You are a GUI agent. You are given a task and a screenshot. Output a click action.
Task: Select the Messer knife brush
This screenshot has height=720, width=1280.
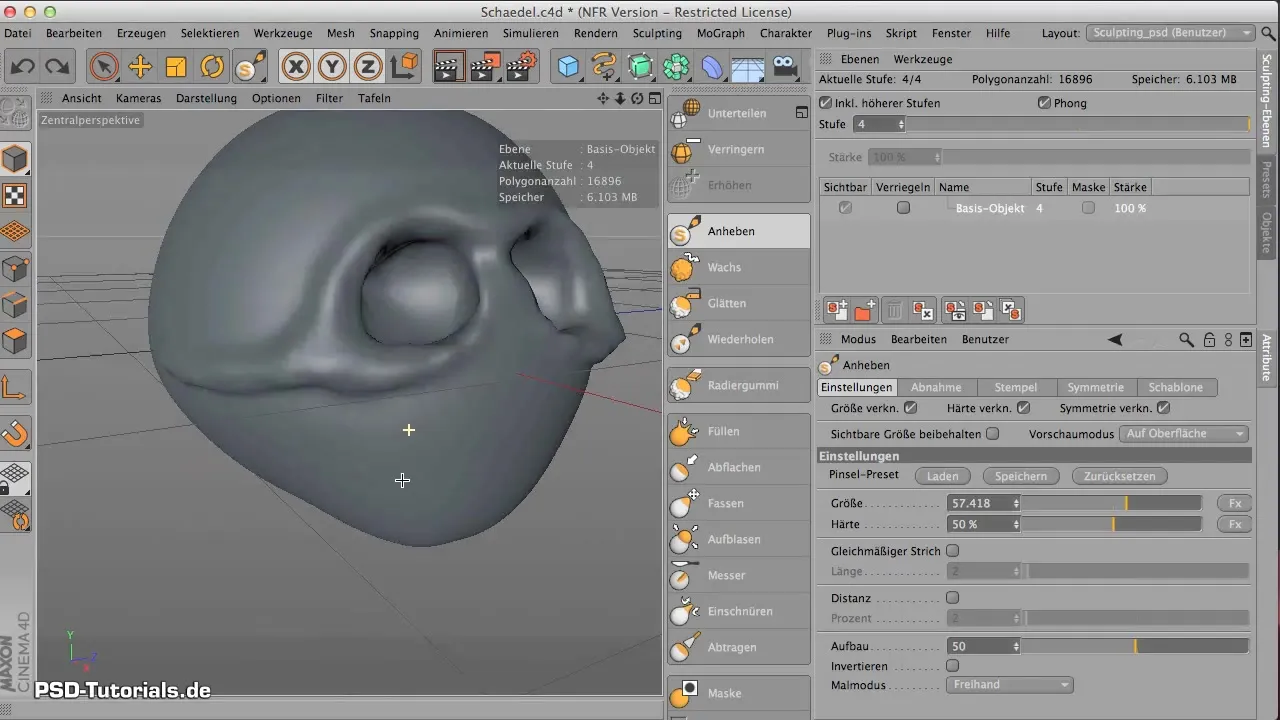[x=739, y=575]
